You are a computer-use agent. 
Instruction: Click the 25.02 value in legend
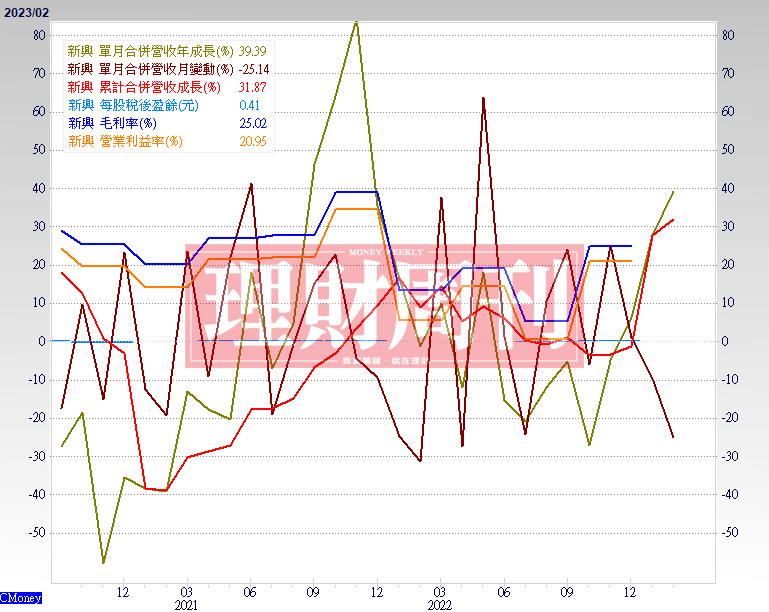(254, 123)
